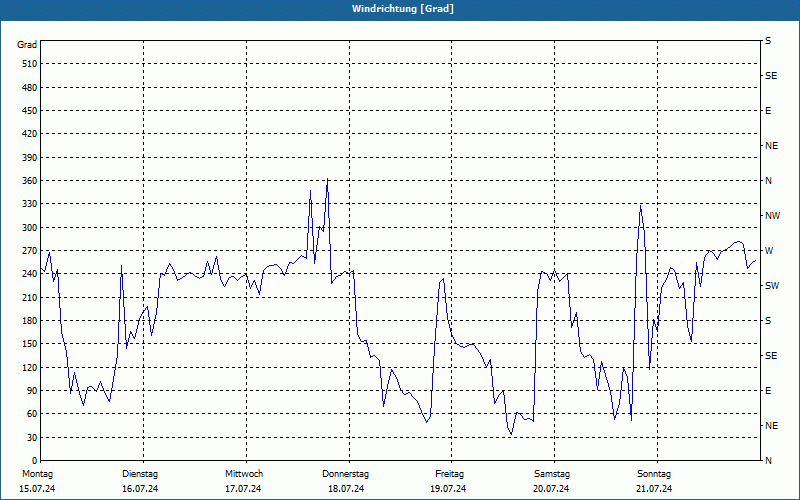The image size is (800, 500).
Task: Select the "W" compass direction label
Action: [x=769, y=251]
